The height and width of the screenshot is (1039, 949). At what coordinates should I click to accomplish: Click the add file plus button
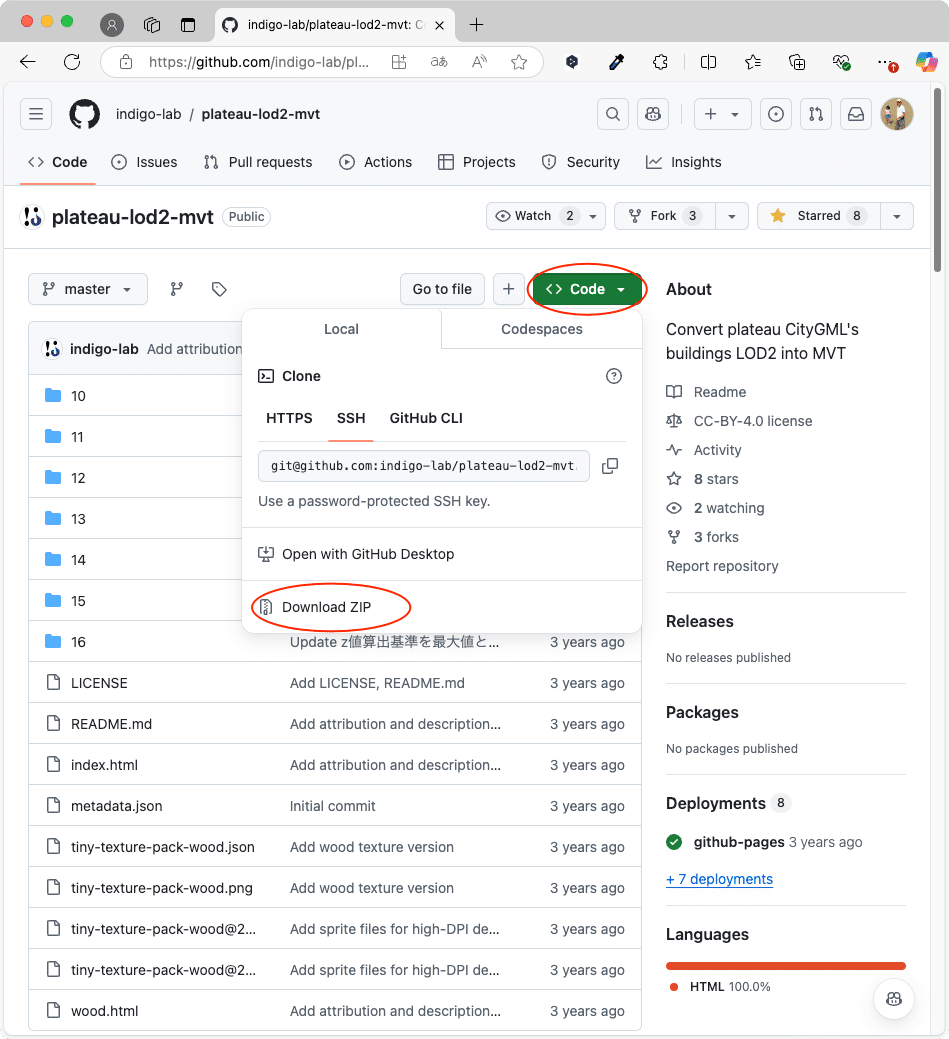pyautogui.click(x=508, y=289)
